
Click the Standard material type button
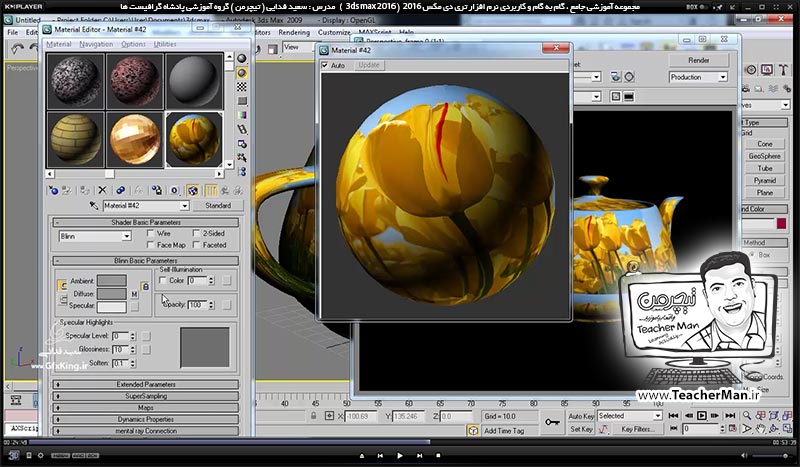(x=218, y=205)
